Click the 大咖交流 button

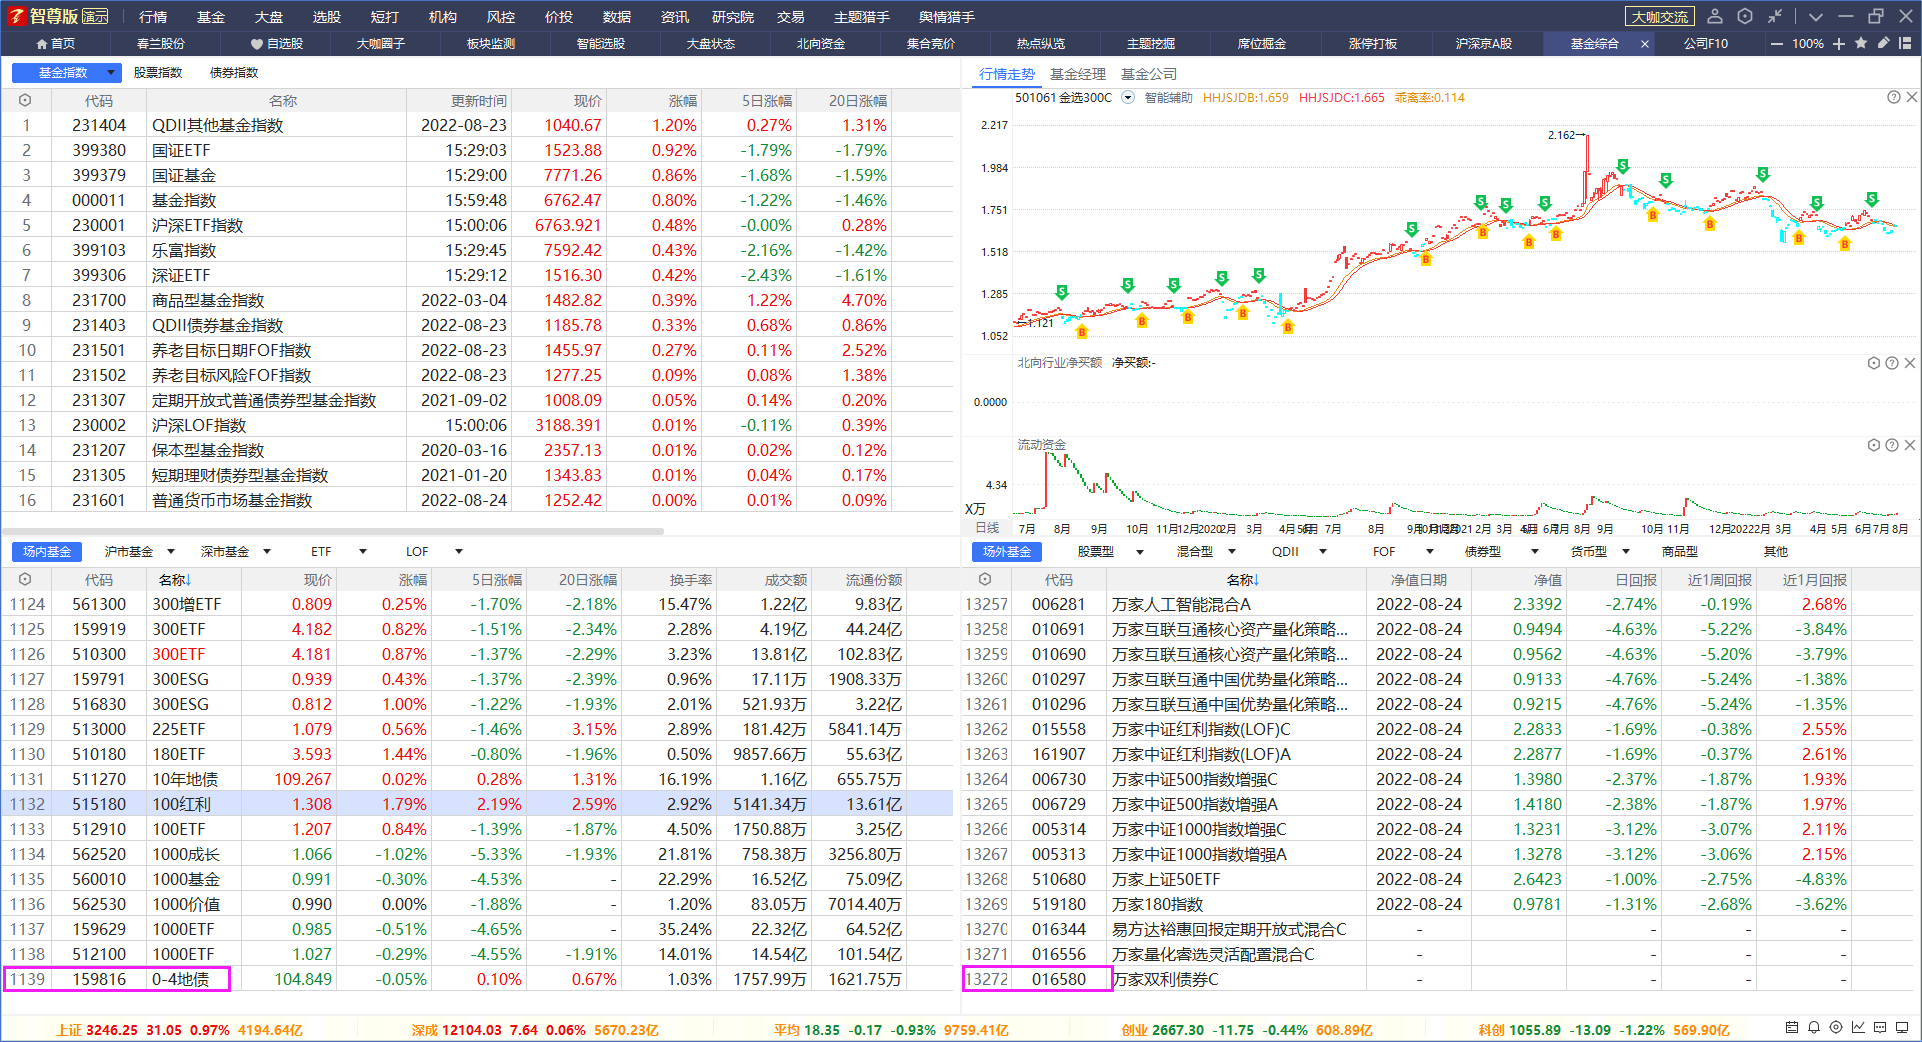click(x=1660, y=17)
